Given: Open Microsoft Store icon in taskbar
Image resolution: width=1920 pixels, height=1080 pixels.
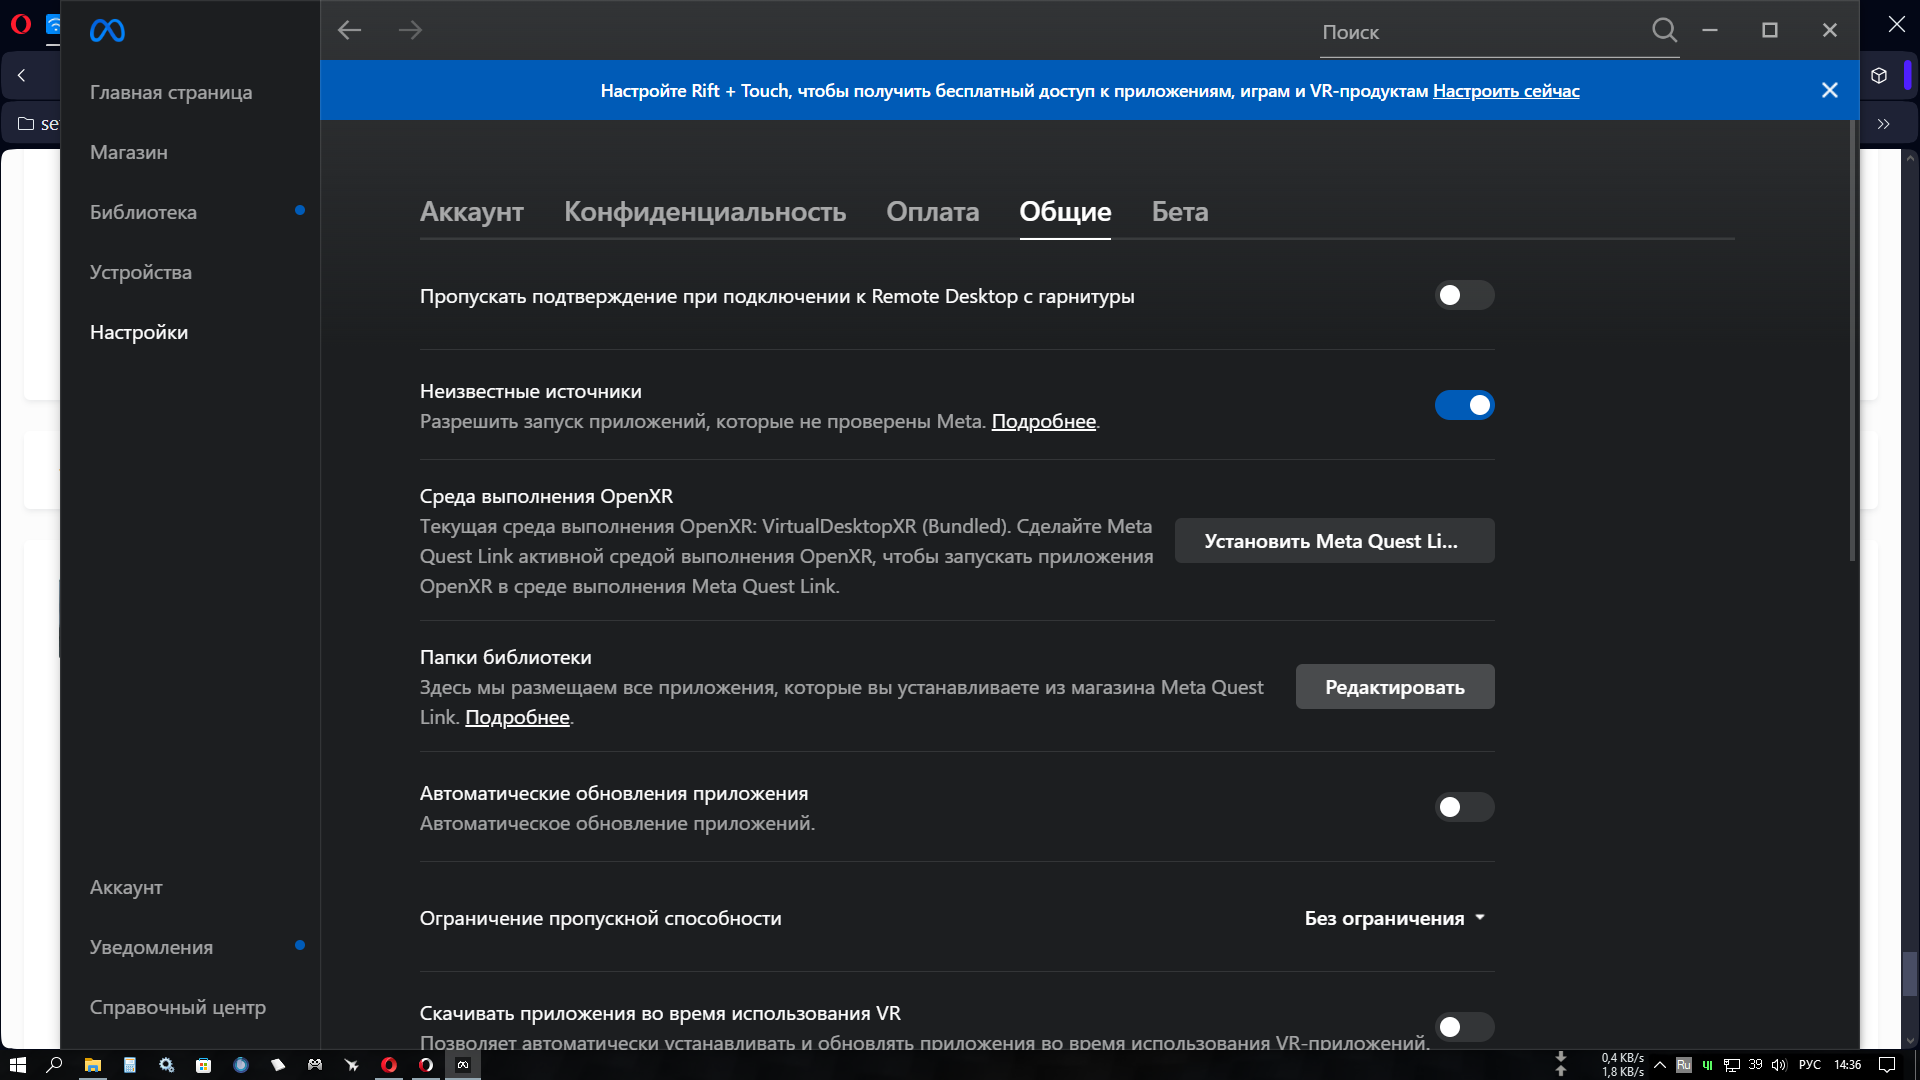Looking at the screenshot, I should point(203,1065).
